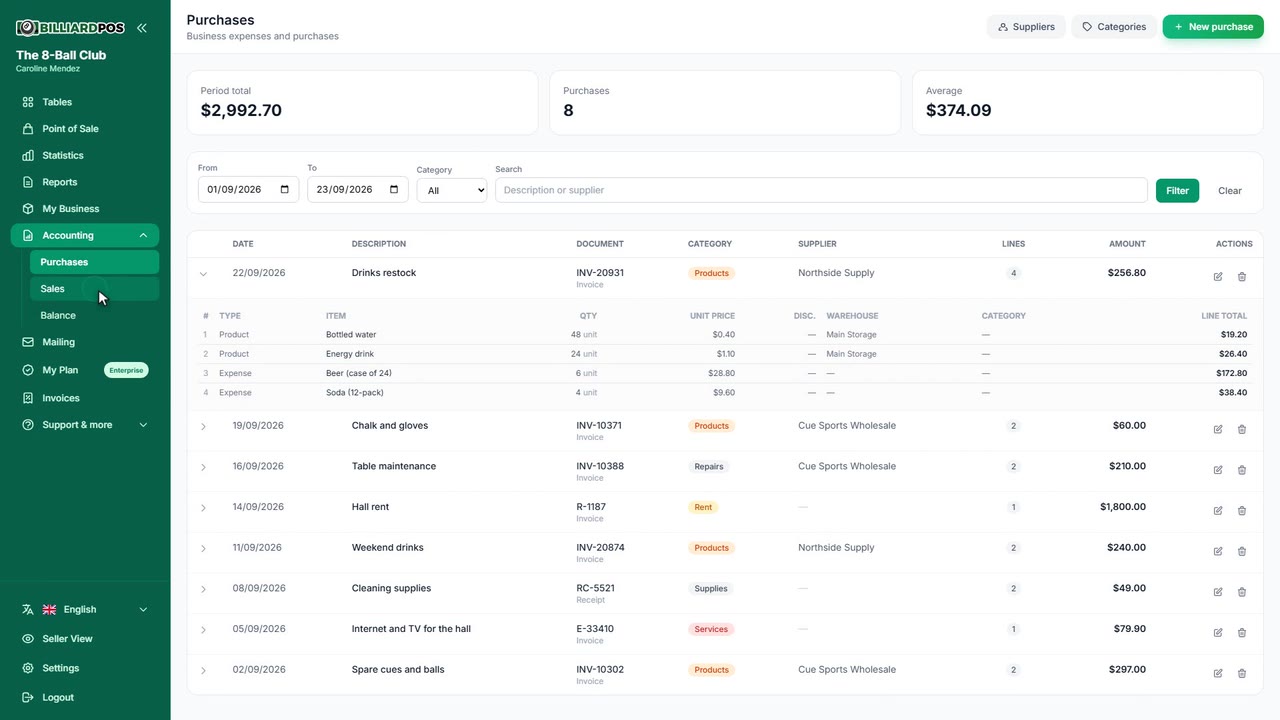Apply filters with the Filter button
1280x720 pixels.
[x=1177, y=190]
